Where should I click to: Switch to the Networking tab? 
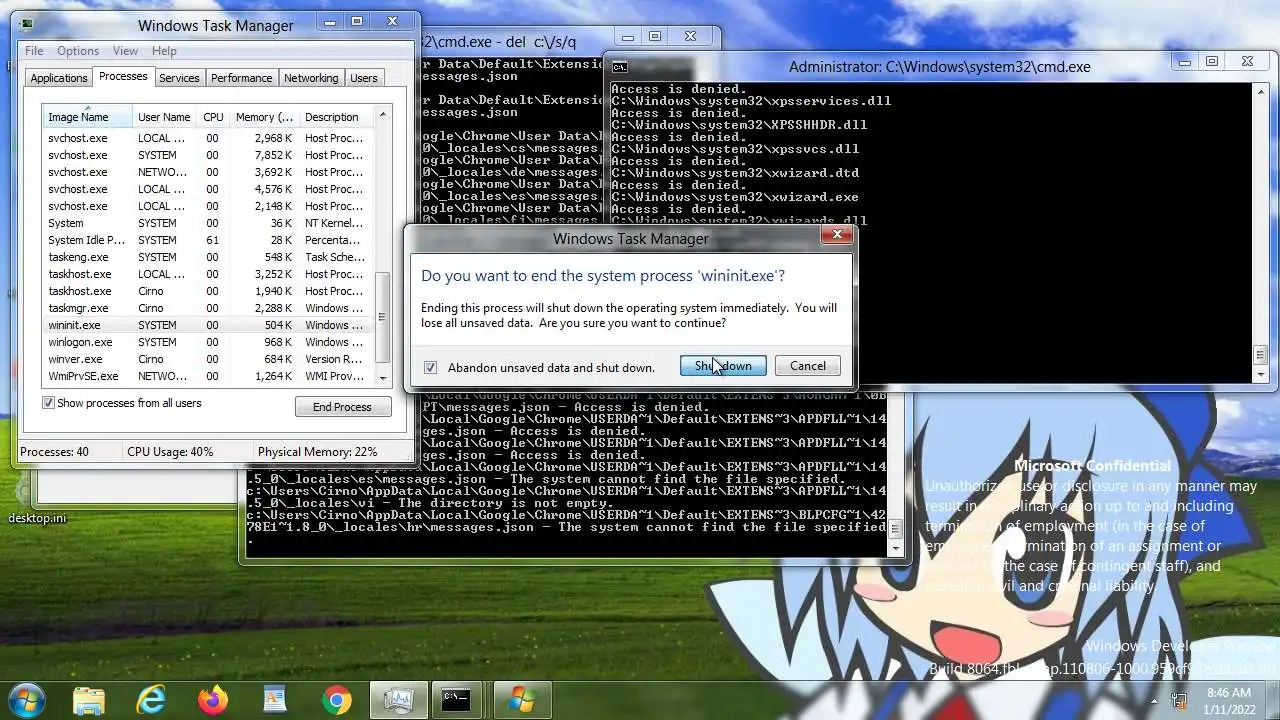click(x=311, y=78)
